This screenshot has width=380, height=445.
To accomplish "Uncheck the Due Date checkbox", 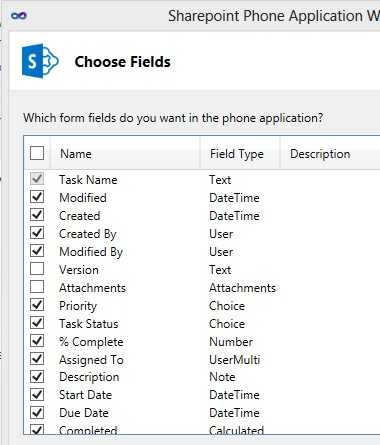I will (x=37, y=413).
